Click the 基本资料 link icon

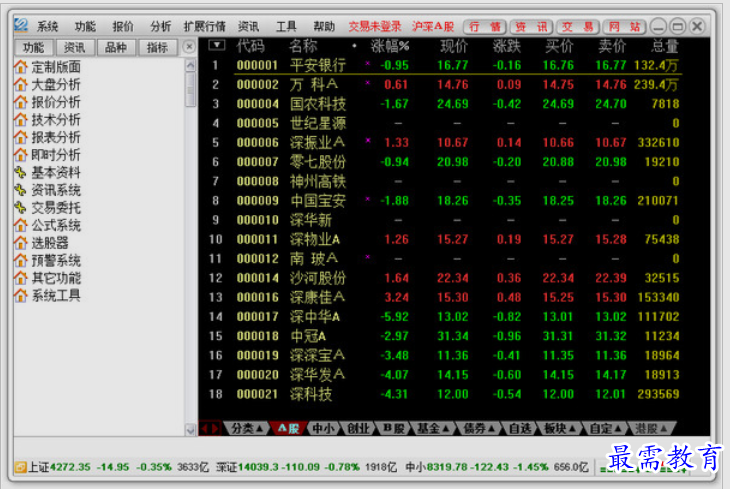coord(20,173)
